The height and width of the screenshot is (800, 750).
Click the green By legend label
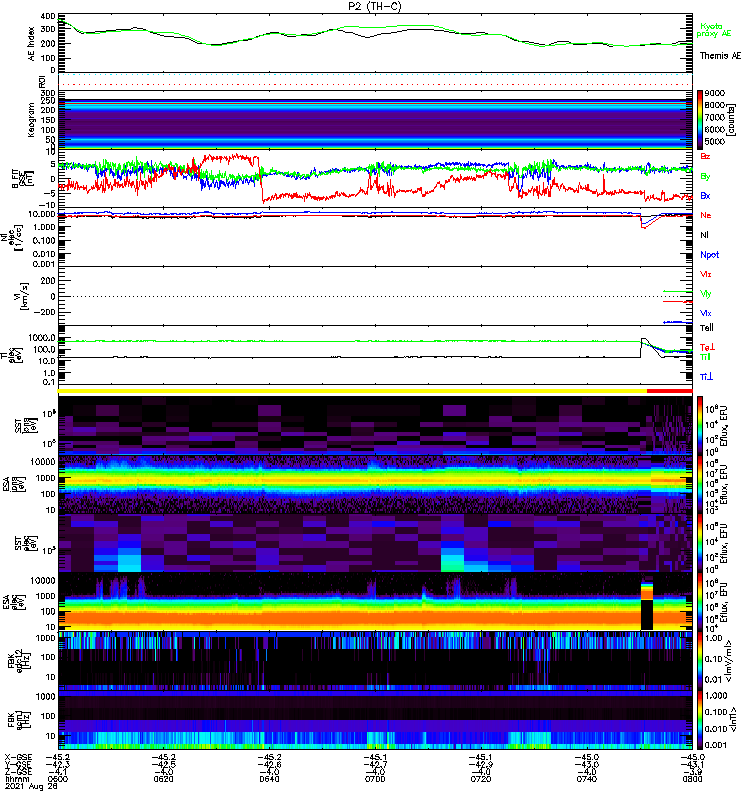point(705,177)
